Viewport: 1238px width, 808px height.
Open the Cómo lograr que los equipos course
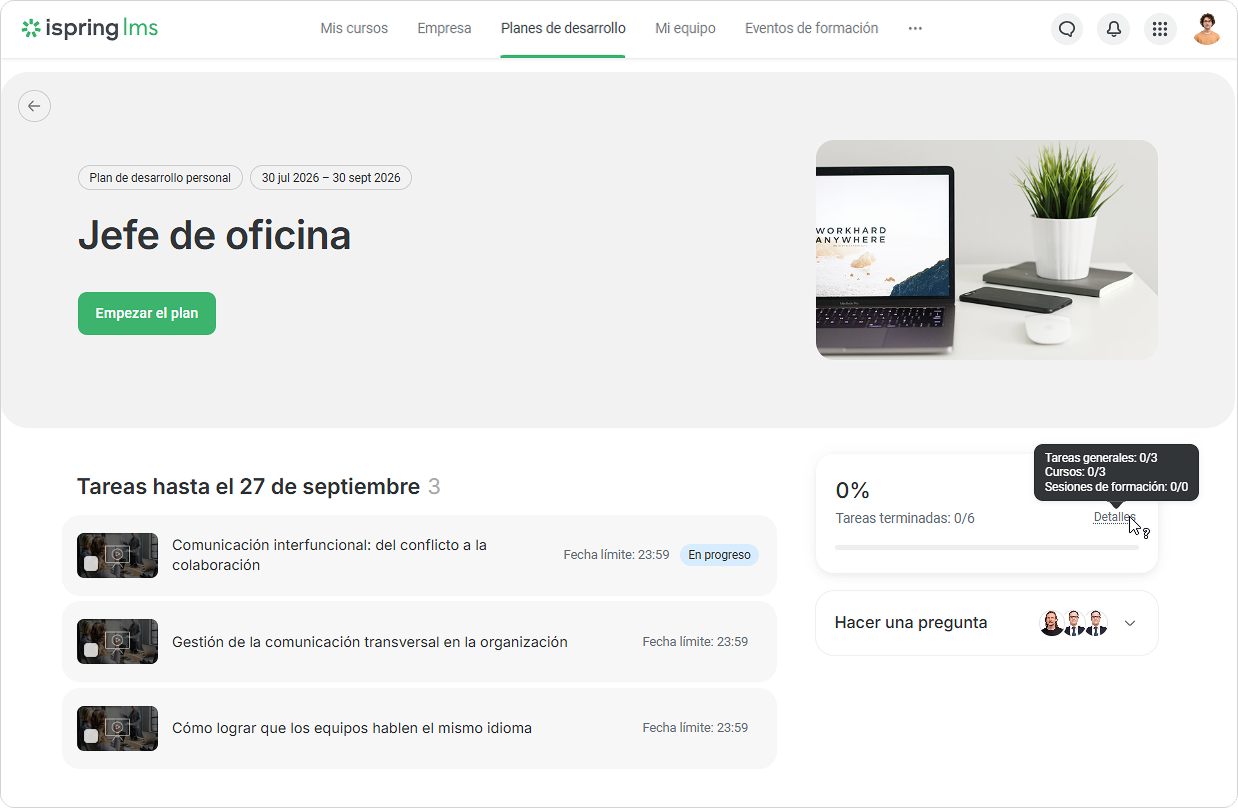352,728
